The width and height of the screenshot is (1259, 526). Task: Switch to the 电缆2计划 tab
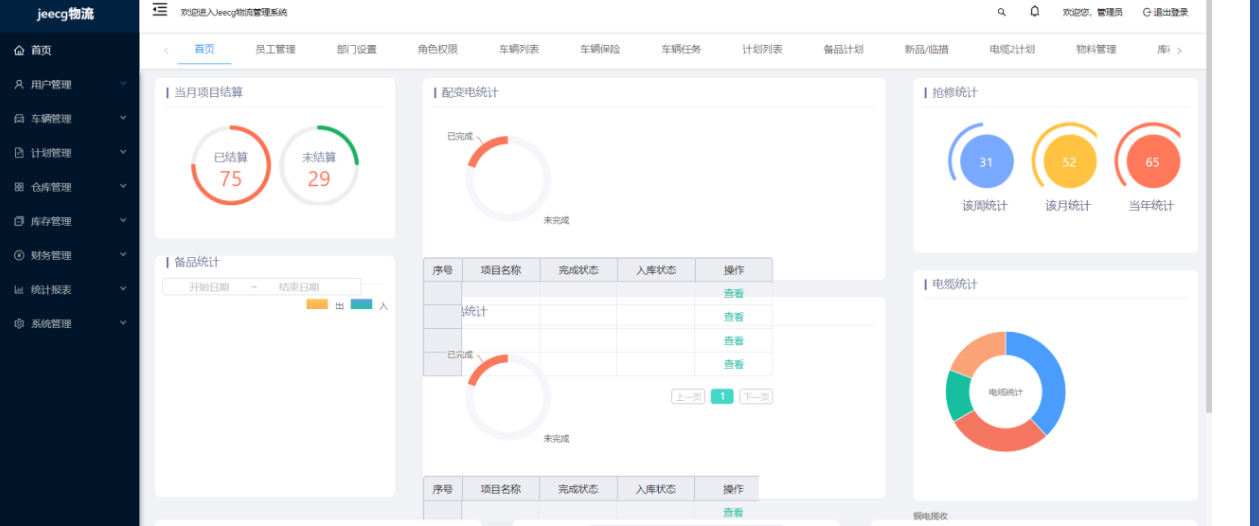1011,49
